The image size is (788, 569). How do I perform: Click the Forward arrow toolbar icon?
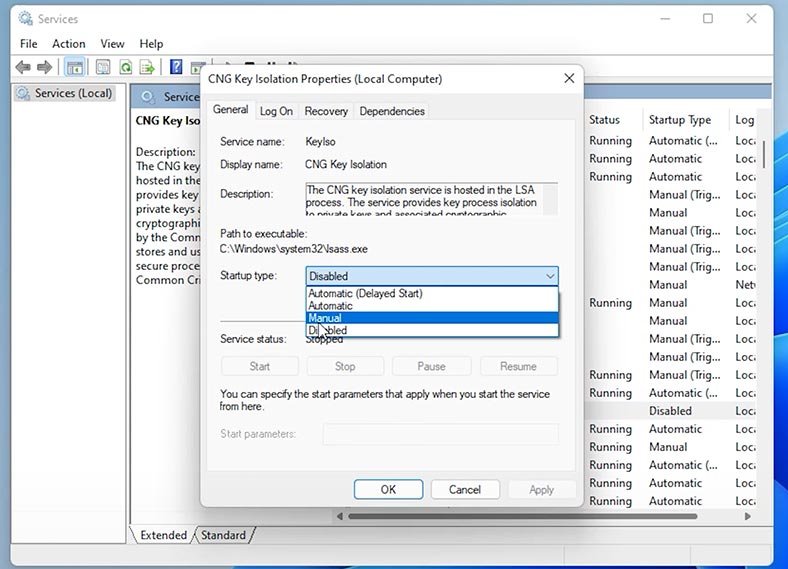pos(45,67)
